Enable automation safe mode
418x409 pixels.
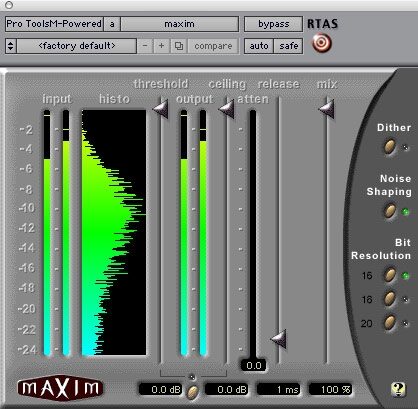point(288,46)
